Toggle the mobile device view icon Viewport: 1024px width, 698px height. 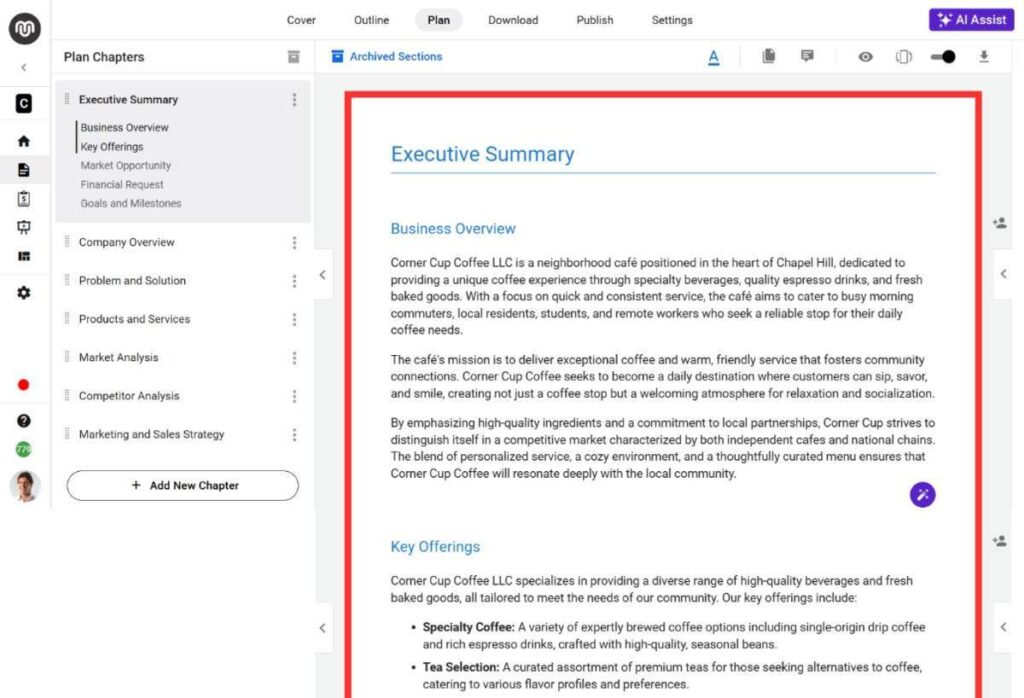[x=904, y=57]
